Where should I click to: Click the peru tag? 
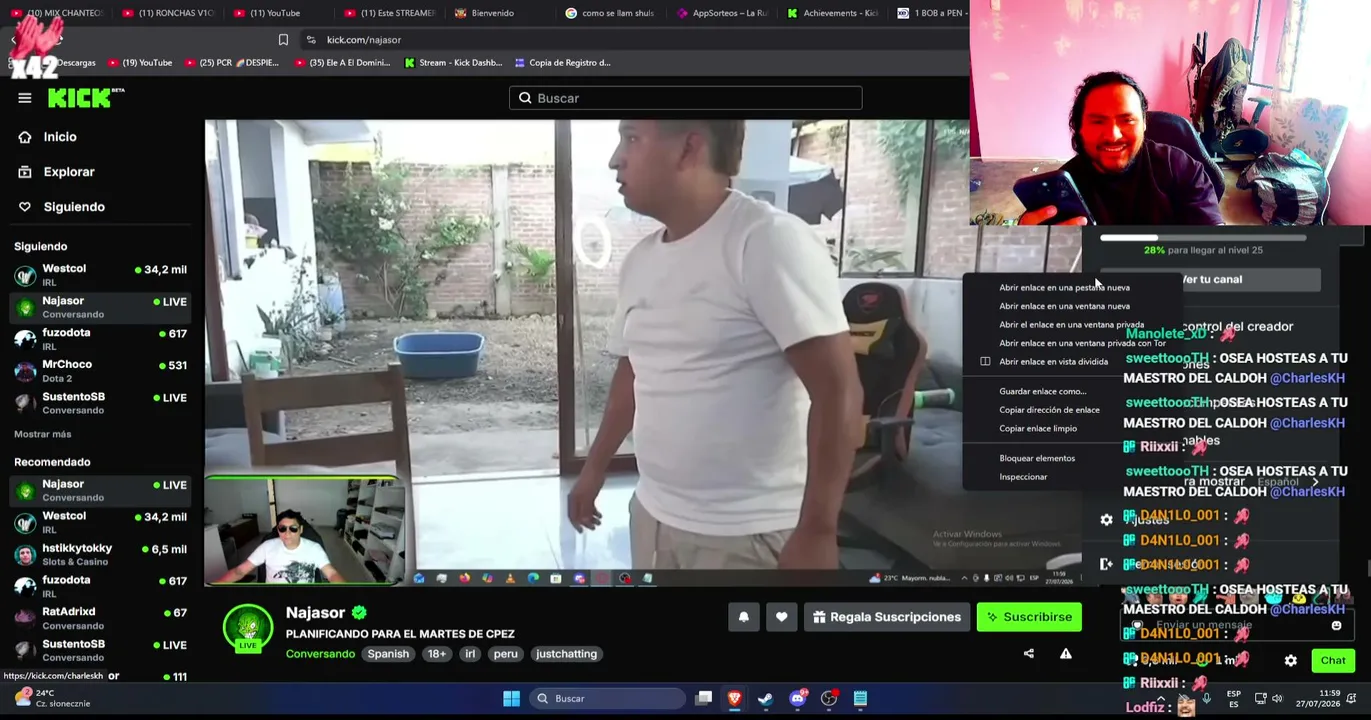505,654
